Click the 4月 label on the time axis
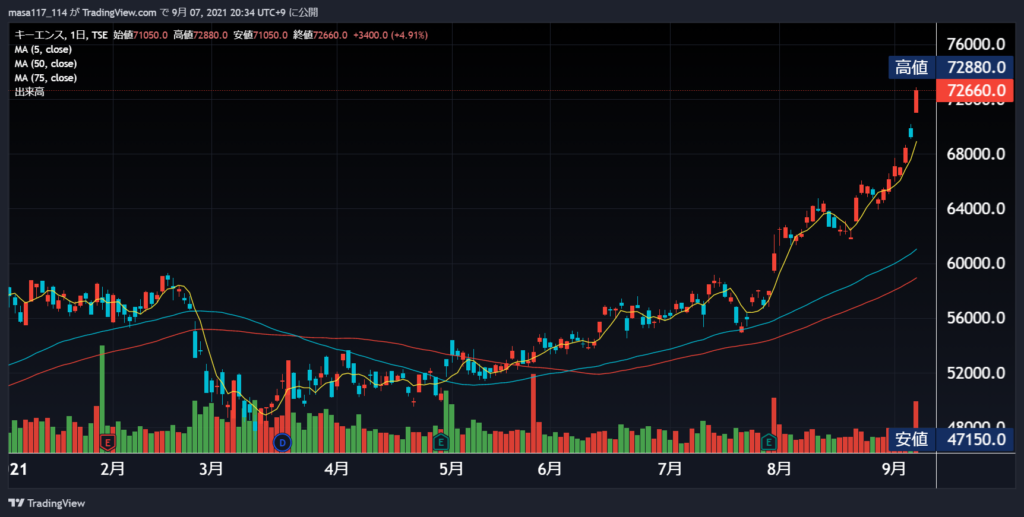The image size is (1024, 517). tap(336, 469)
